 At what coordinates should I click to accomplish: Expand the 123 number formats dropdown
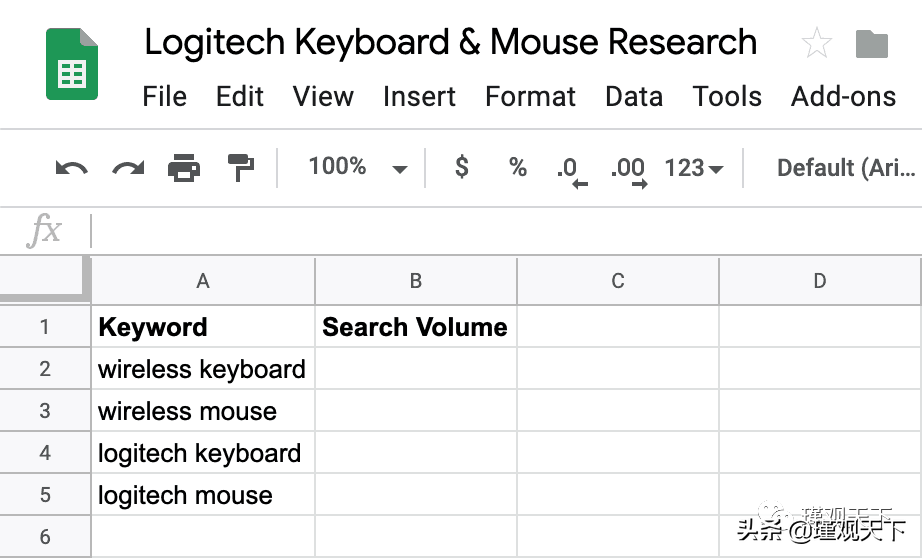pyautogui.click(x=694, y=168)
